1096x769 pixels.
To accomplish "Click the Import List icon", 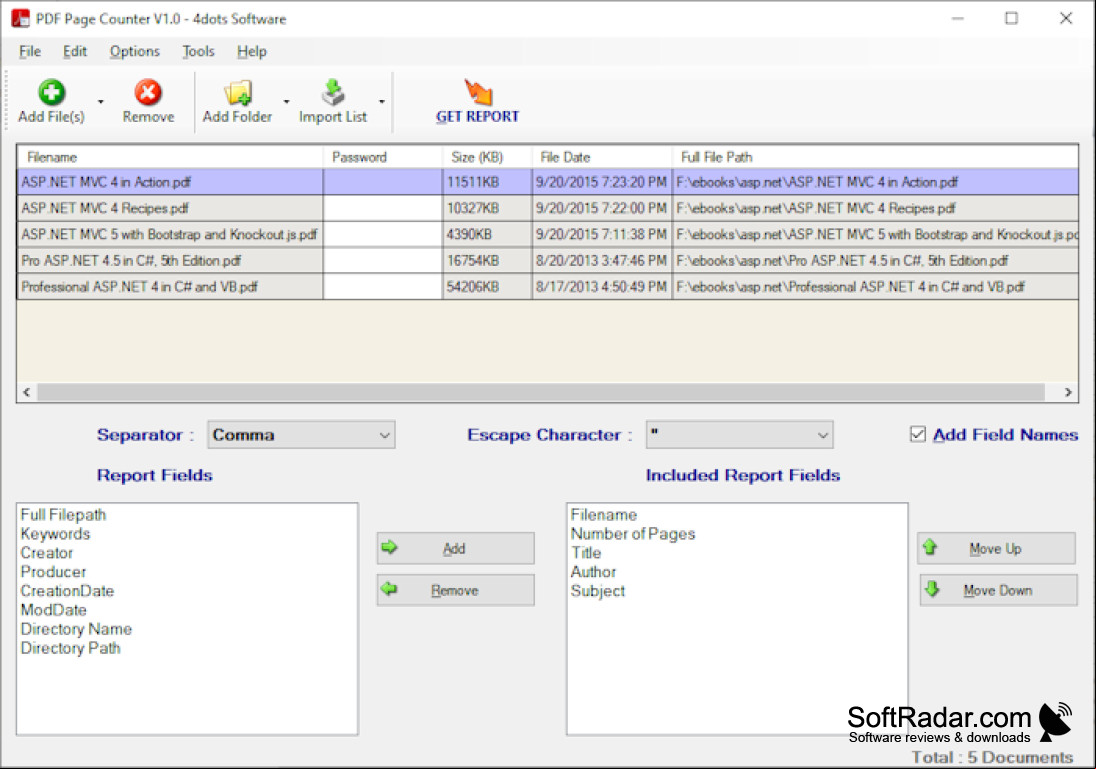I will click(x=333, y=92).
